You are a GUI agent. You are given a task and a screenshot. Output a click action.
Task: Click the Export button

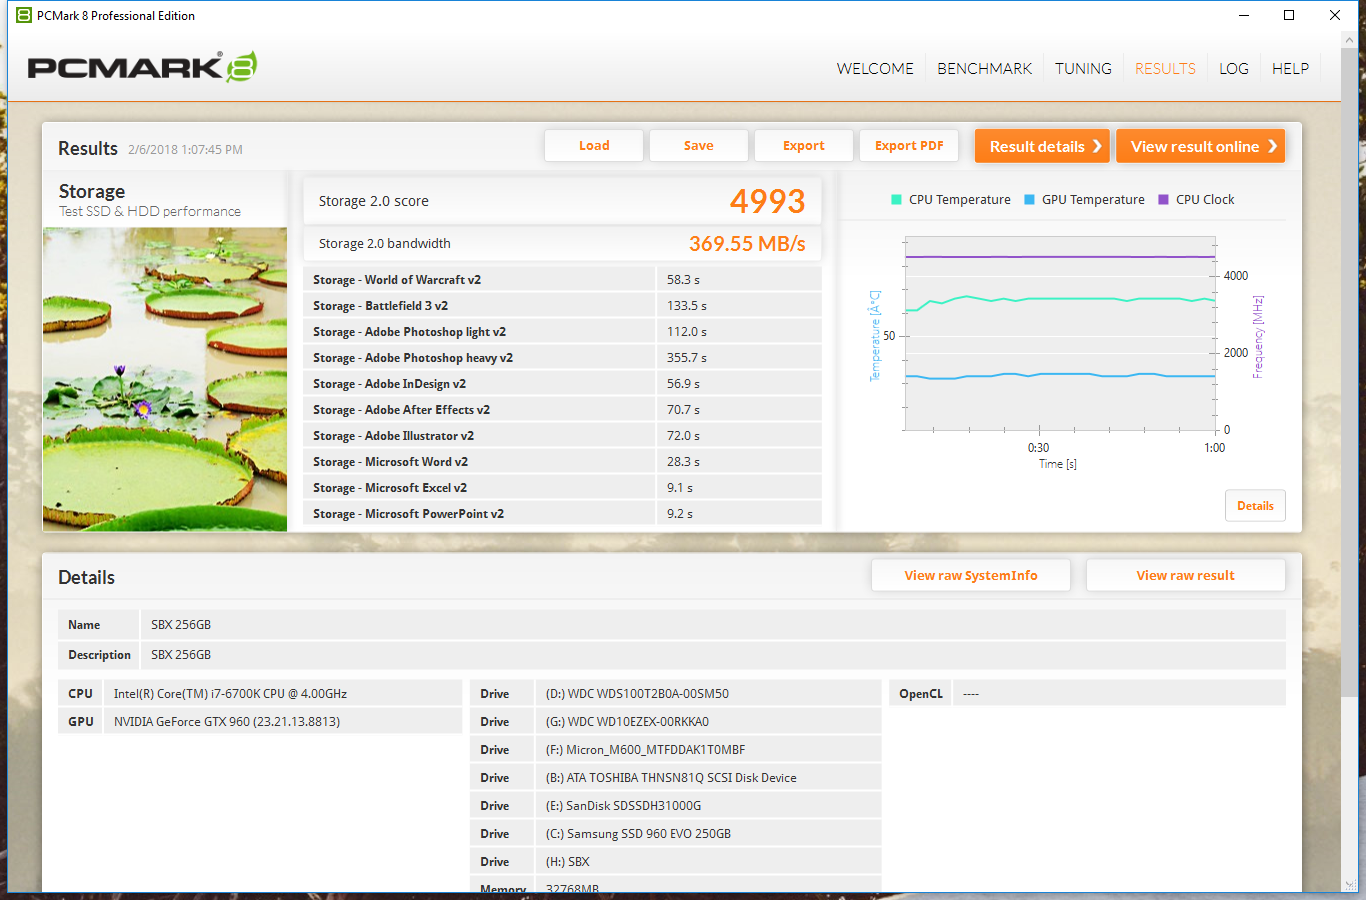803,146
